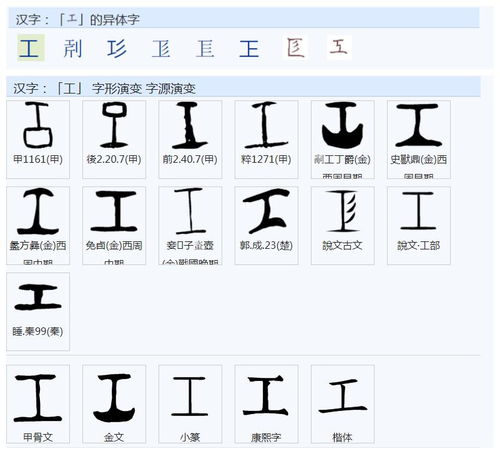Click the caption text 睡.秦99(秦)
The height and width of the screenshot is (454, 500).
(38, 331)
